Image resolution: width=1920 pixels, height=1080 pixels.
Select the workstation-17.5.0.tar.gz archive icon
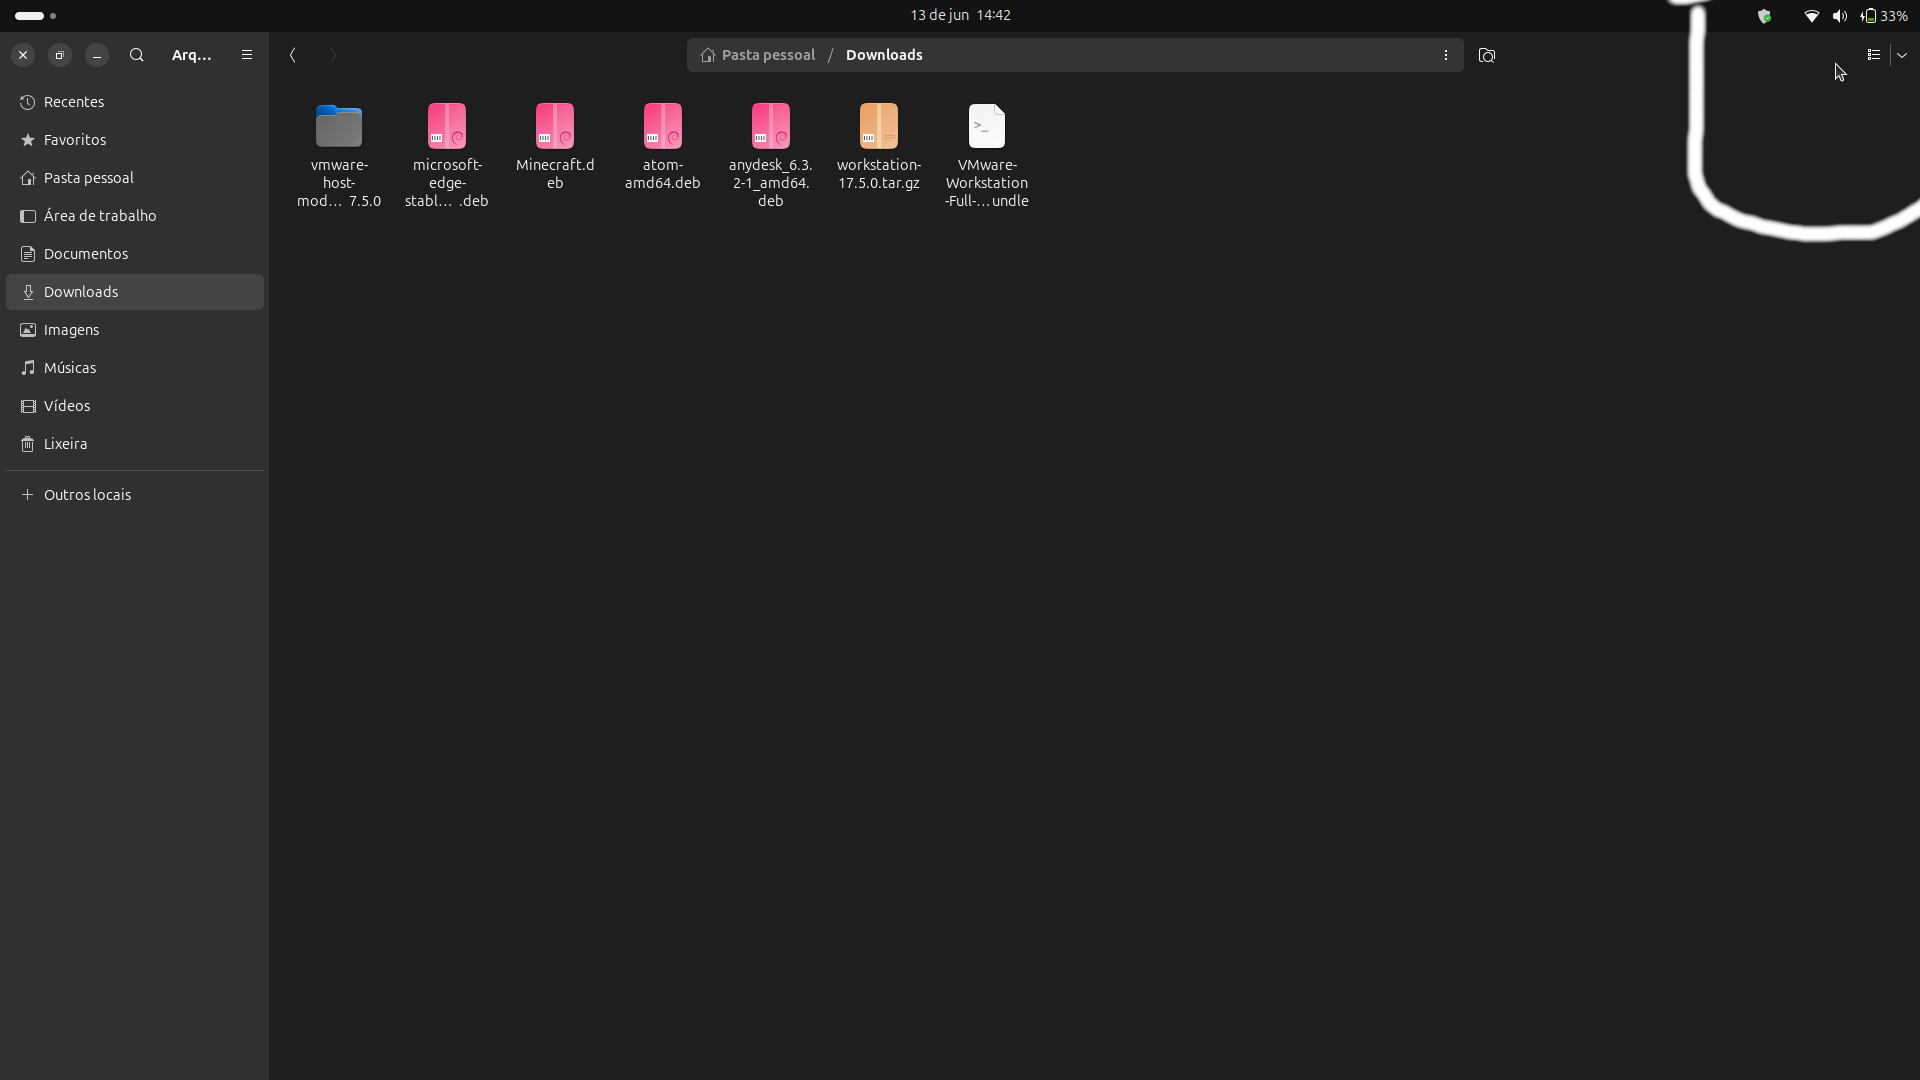point(879,126)
